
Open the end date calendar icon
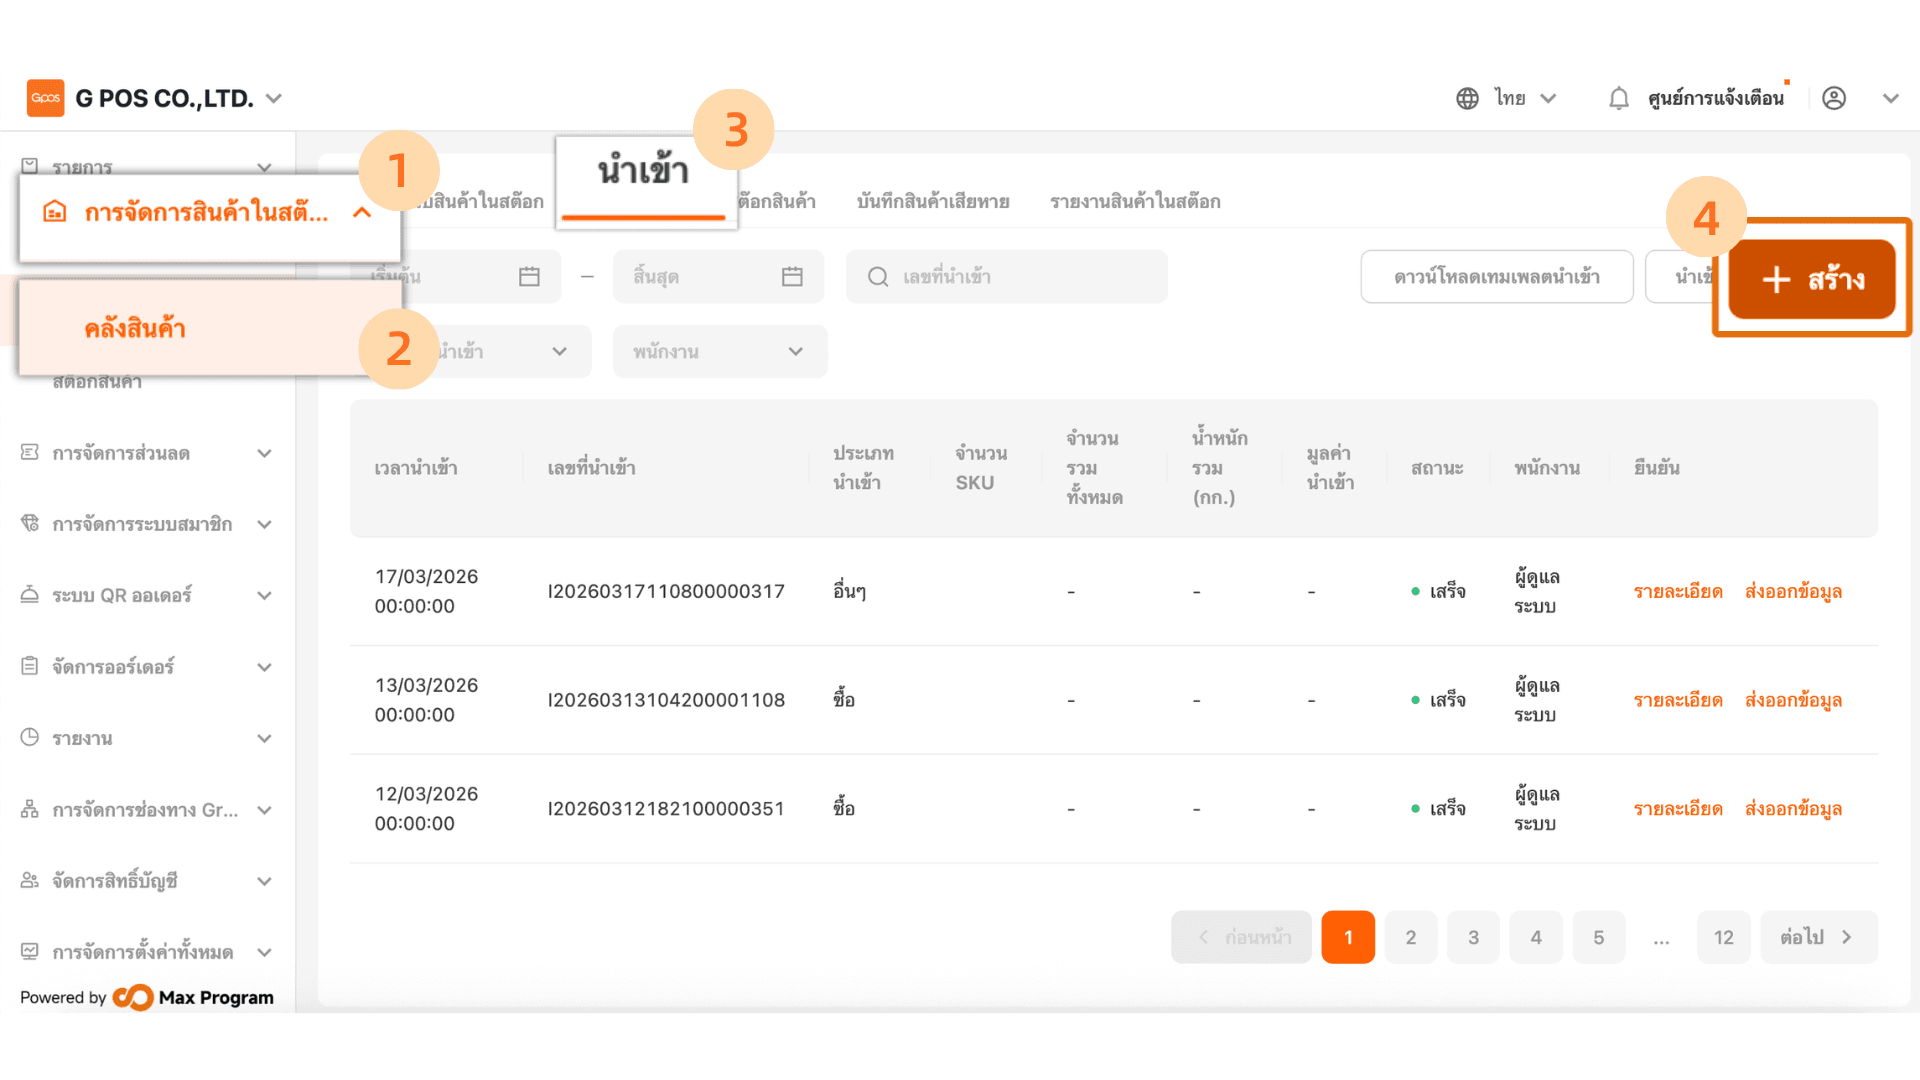pyautogui.click(x=792, y=277)
